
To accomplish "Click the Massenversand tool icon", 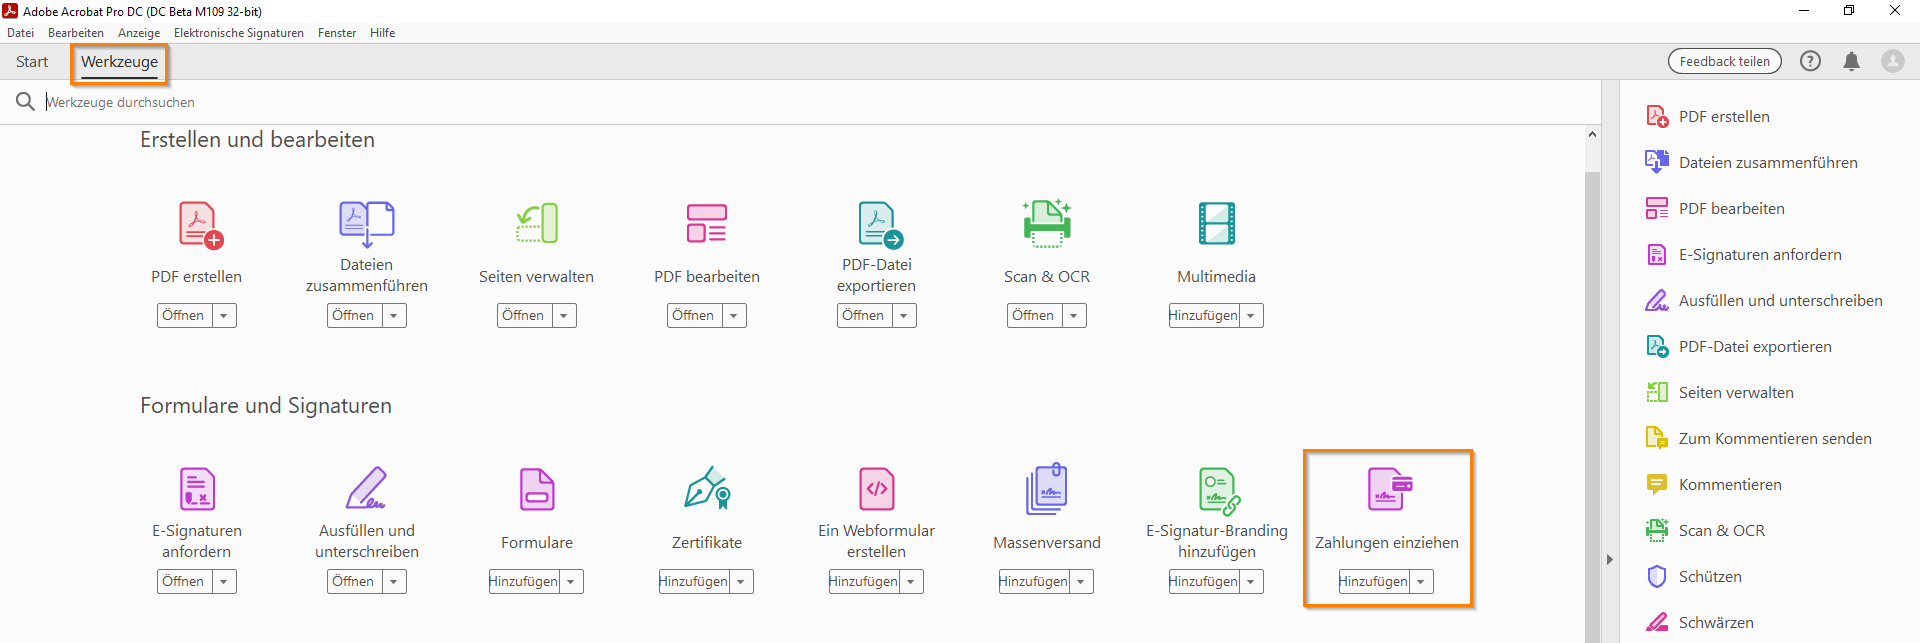I will click(x=1047, y=489).
